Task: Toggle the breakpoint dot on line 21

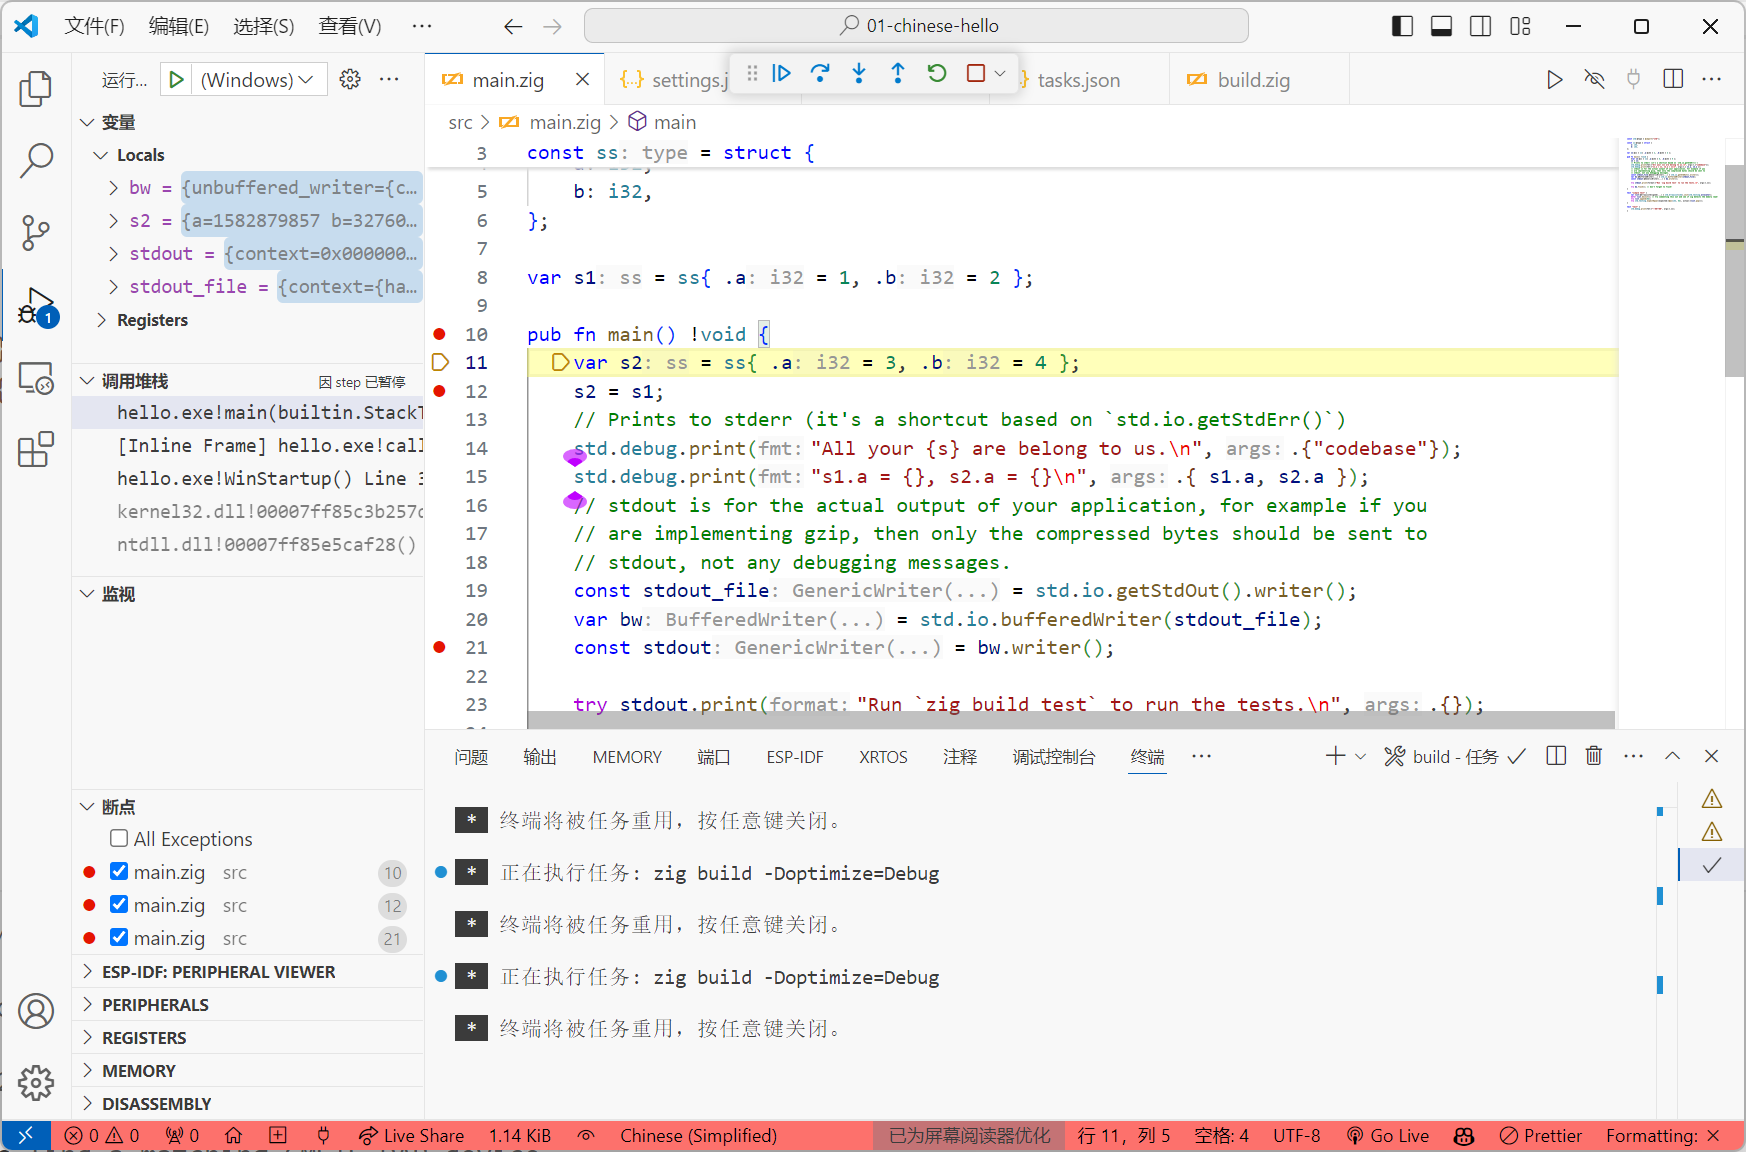Action: (x=439, y=647)
